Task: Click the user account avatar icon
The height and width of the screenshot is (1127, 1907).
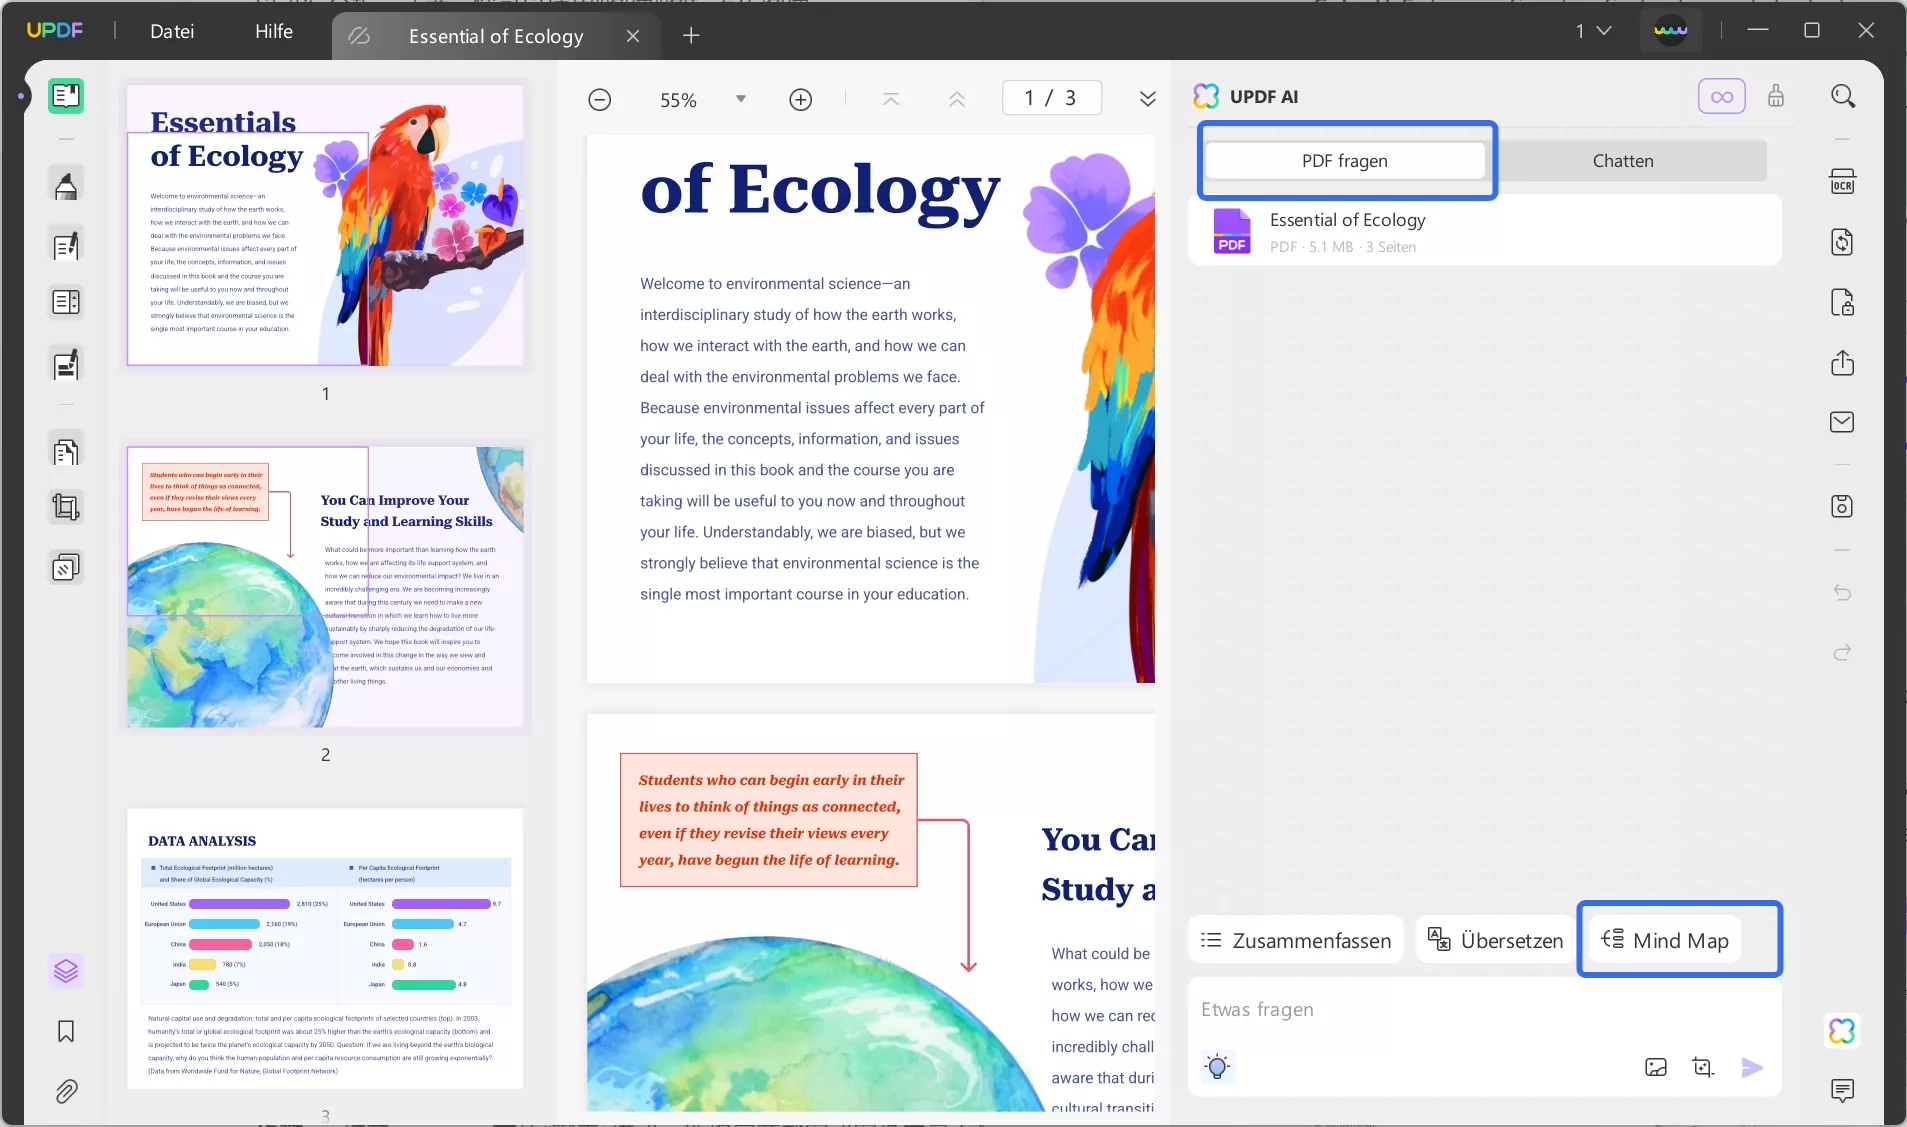Action: tap(1670, 31)
